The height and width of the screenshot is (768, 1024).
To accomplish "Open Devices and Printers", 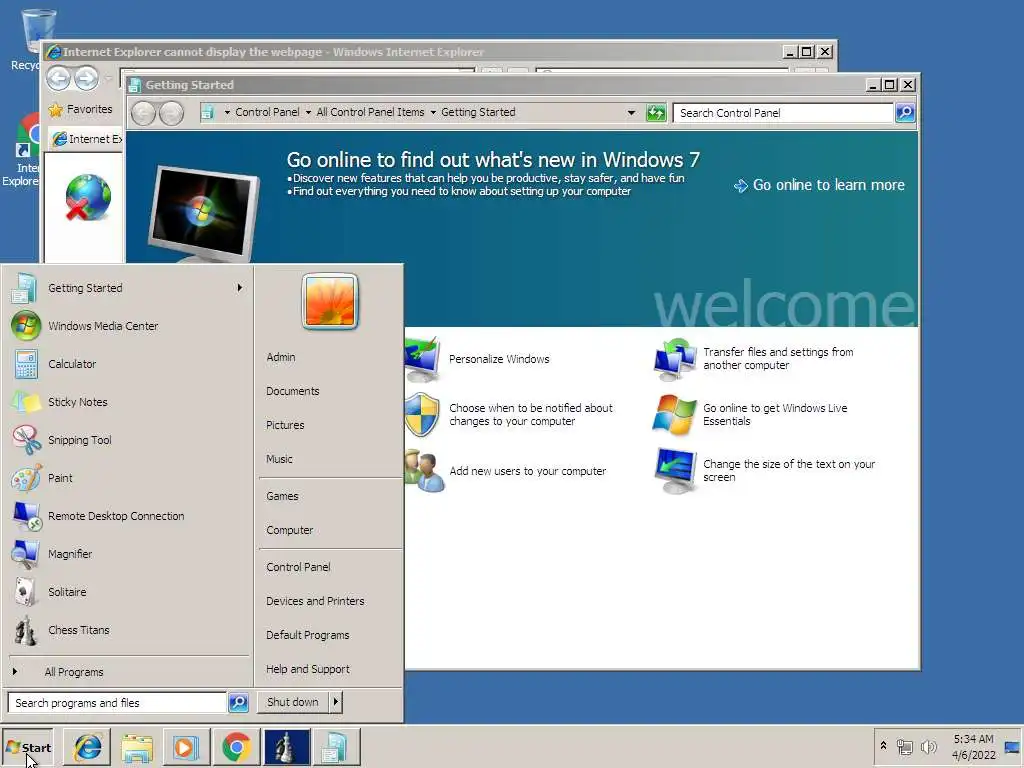I will (315, 601).
